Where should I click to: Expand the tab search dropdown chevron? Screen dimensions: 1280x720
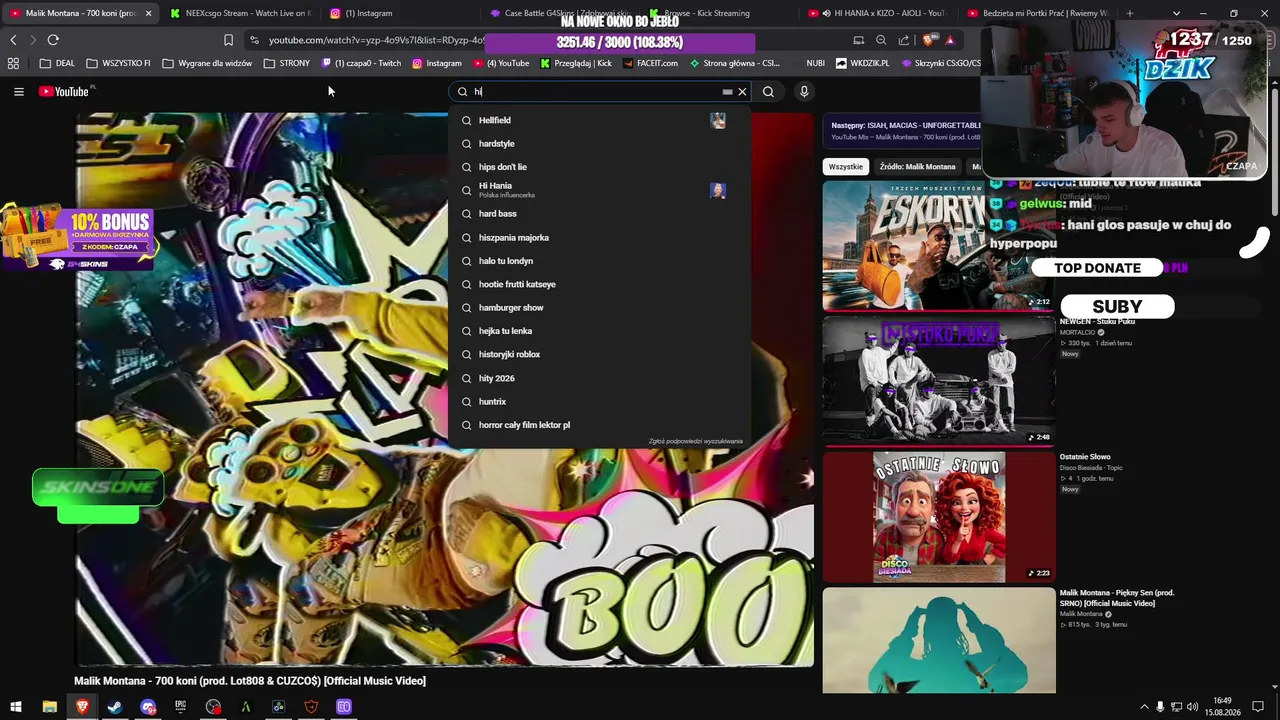1176,13
